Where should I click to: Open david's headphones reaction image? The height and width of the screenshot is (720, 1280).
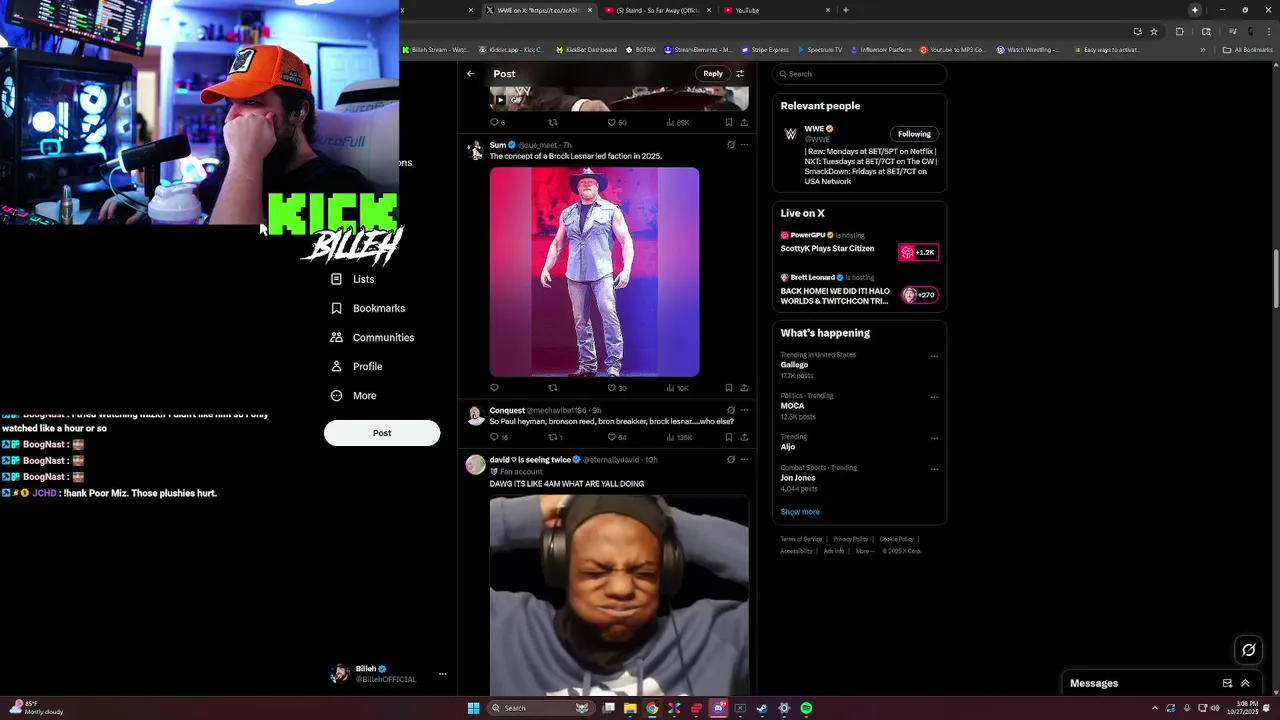coord(619,594)
